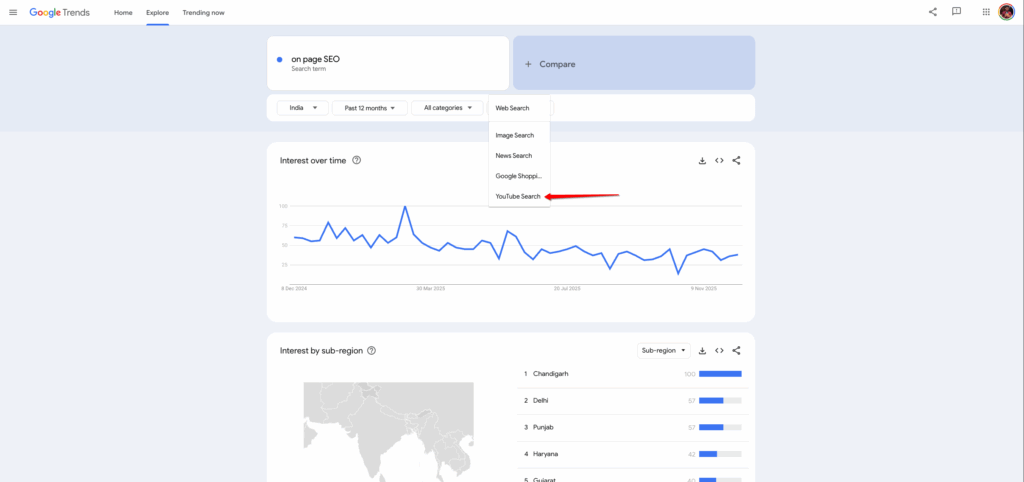The height and width of the screenshot is (482, 1024).
Task: Open the account profile avatar
Action: [1006, 12]
